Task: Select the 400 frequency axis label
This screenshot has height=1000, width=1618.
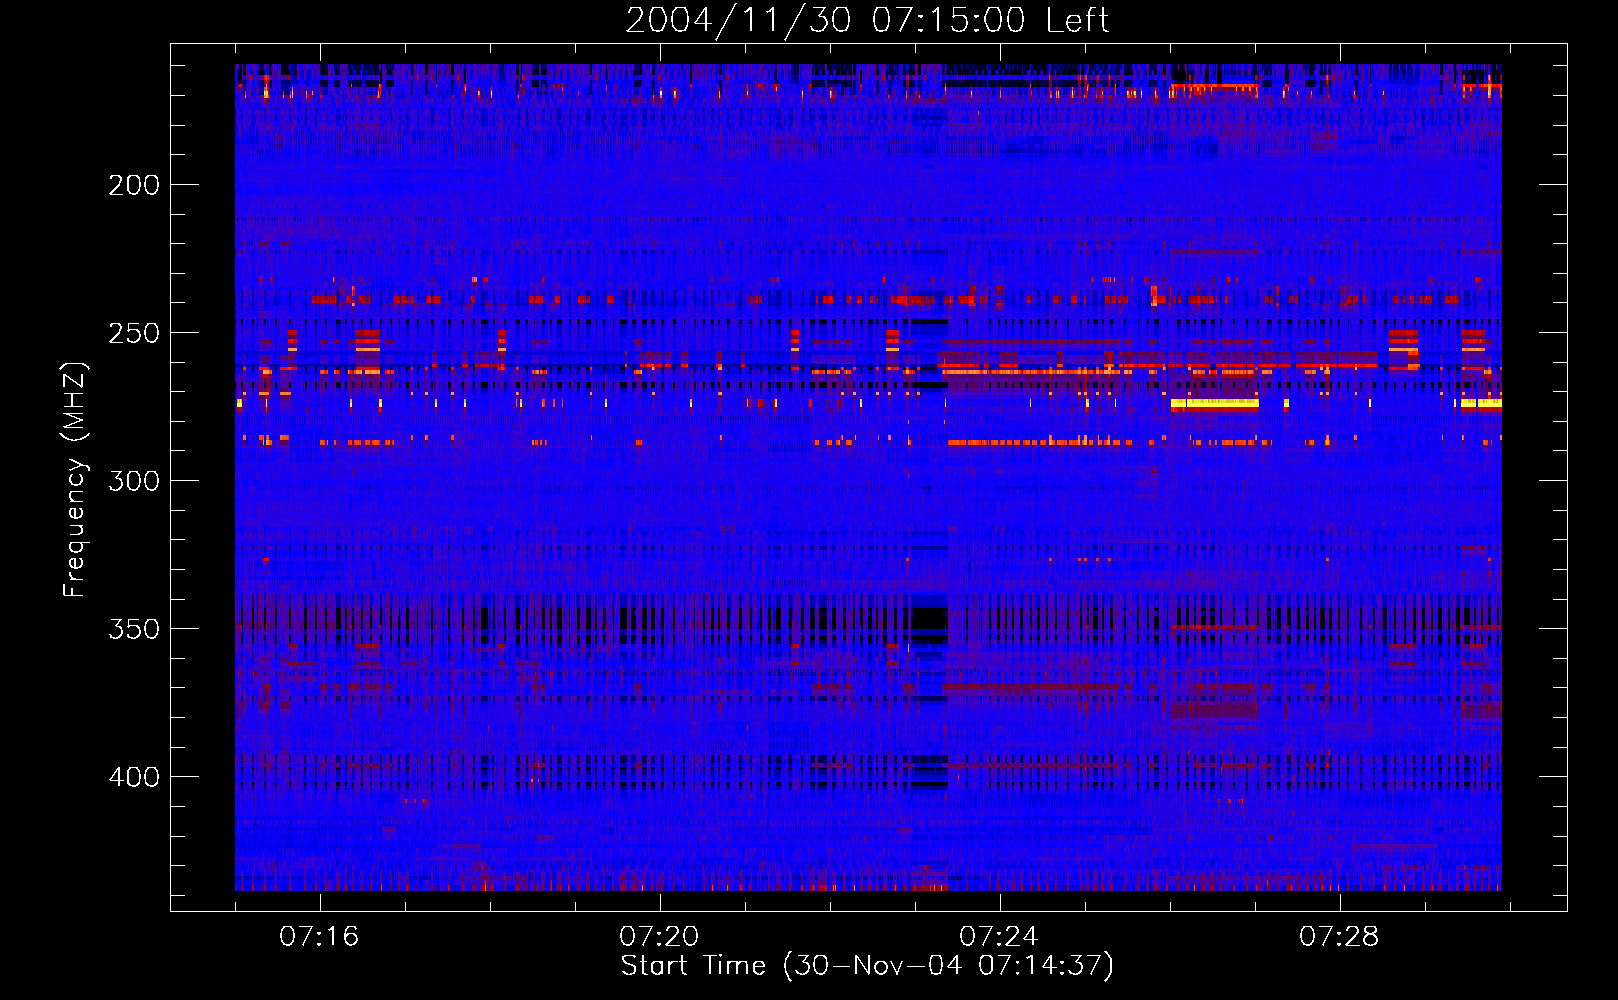Action: click(134, 777)
